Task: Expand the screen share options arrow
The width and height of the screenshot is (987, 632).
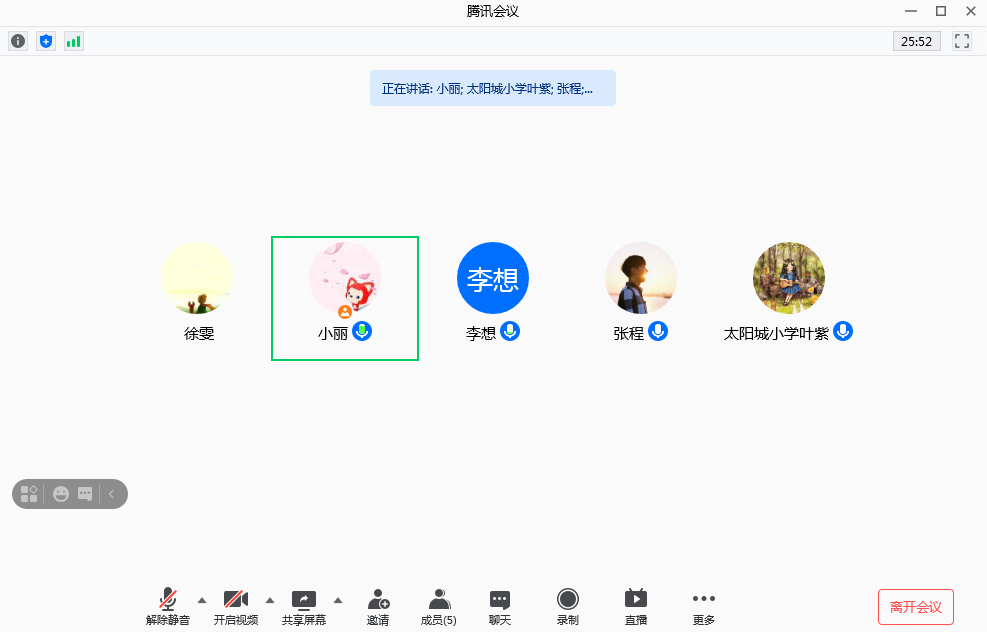Action: pyautogui.click(x=338, y=601)
